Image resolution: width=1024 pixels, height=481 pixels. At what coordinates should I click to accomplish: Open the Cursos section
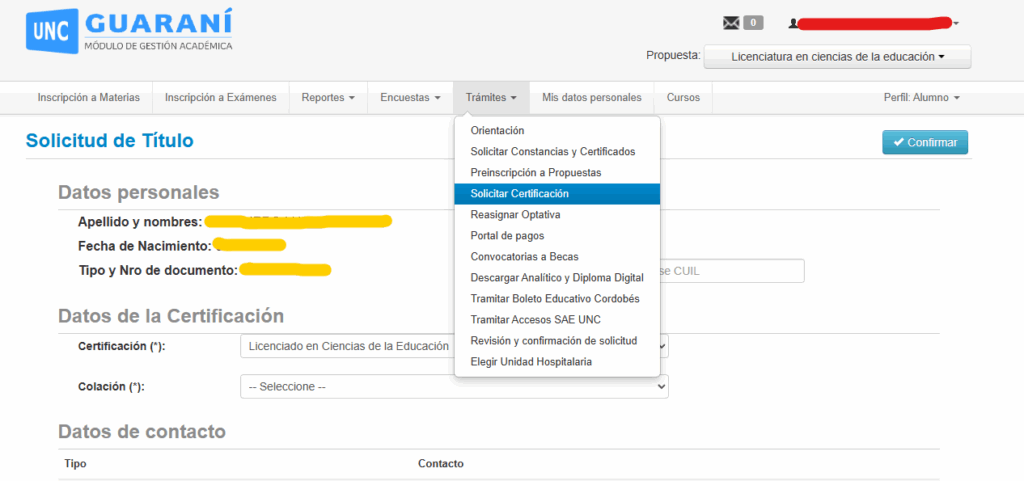683,98
